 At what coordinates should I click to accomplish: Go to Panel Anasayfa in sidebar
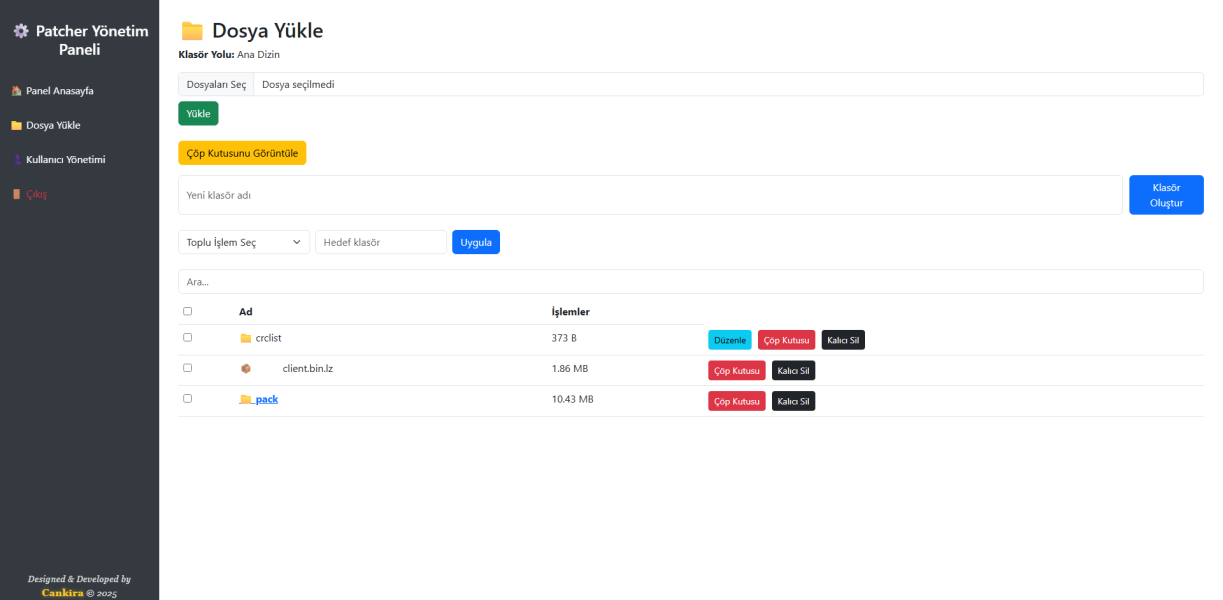(60, 91)
